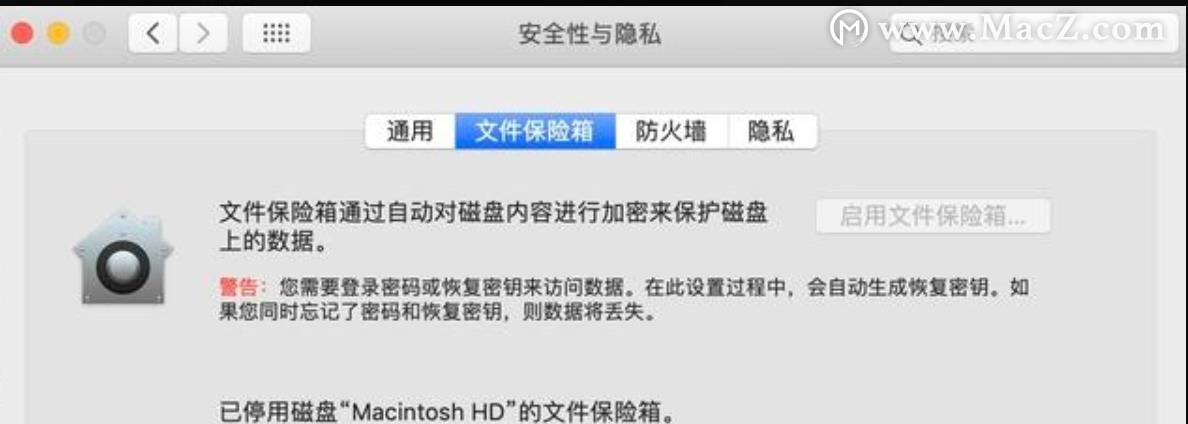1188x424 pixels.
Task: Minimize the window with the yellow button
Action: [x=59, y=33]
